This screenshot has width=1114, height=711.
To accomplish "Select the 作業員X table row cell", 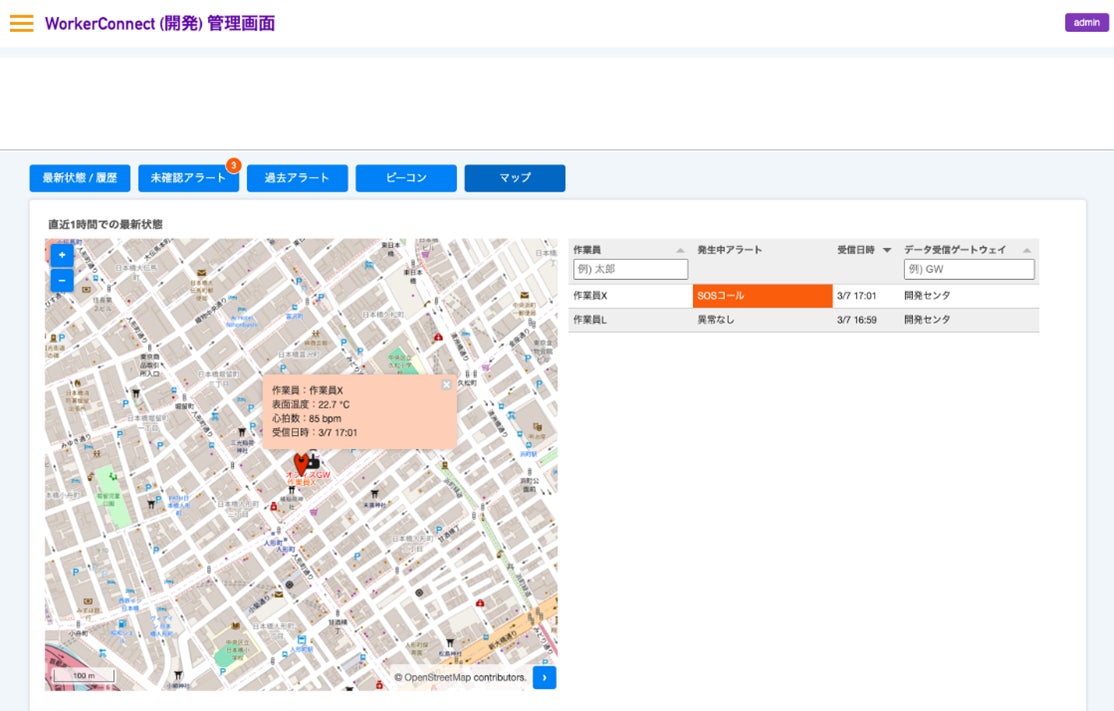I will [630, 296].
